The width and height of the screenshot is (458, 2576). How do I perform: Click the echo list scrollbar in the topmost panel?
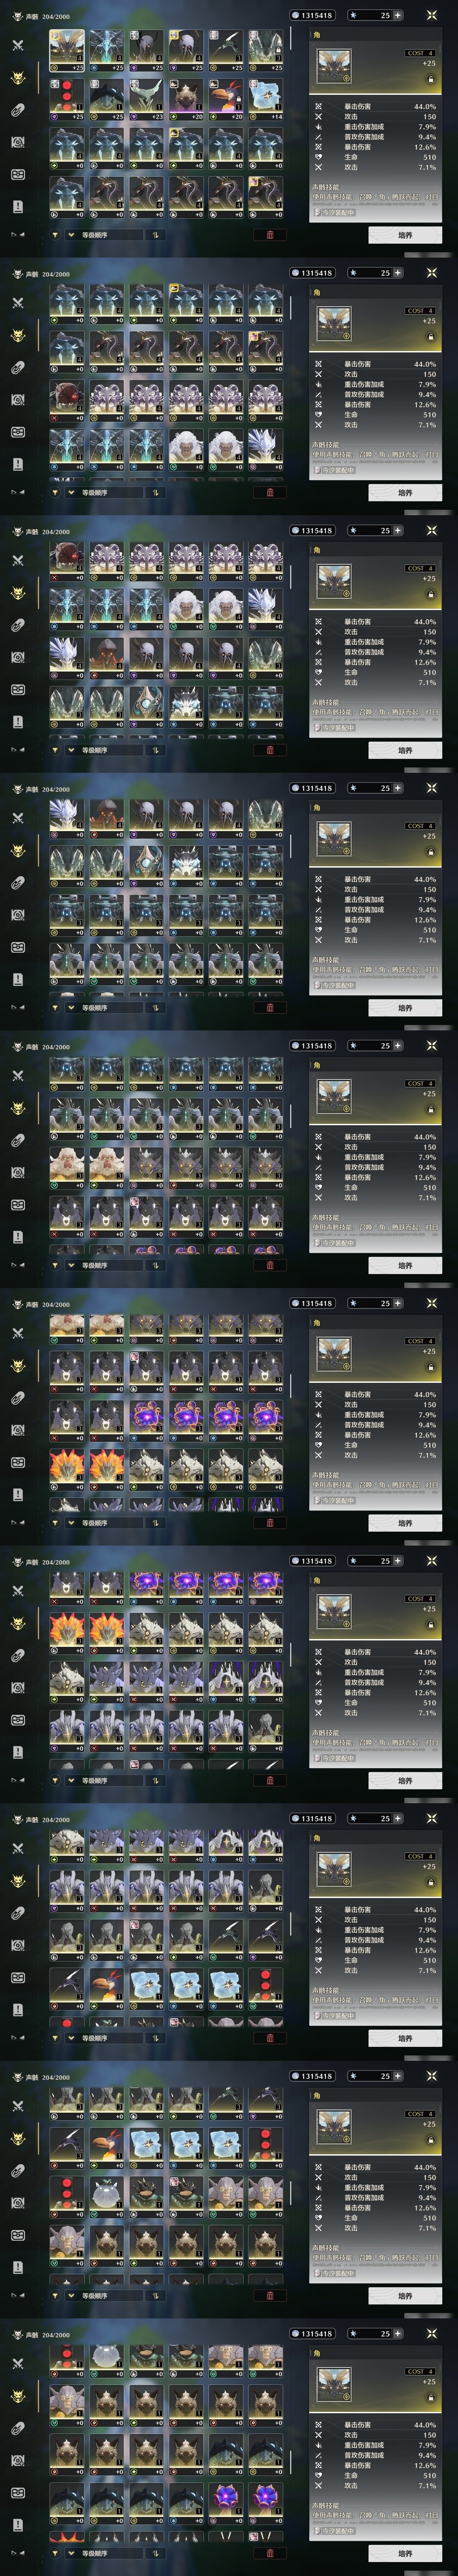[x=291, y=38]
